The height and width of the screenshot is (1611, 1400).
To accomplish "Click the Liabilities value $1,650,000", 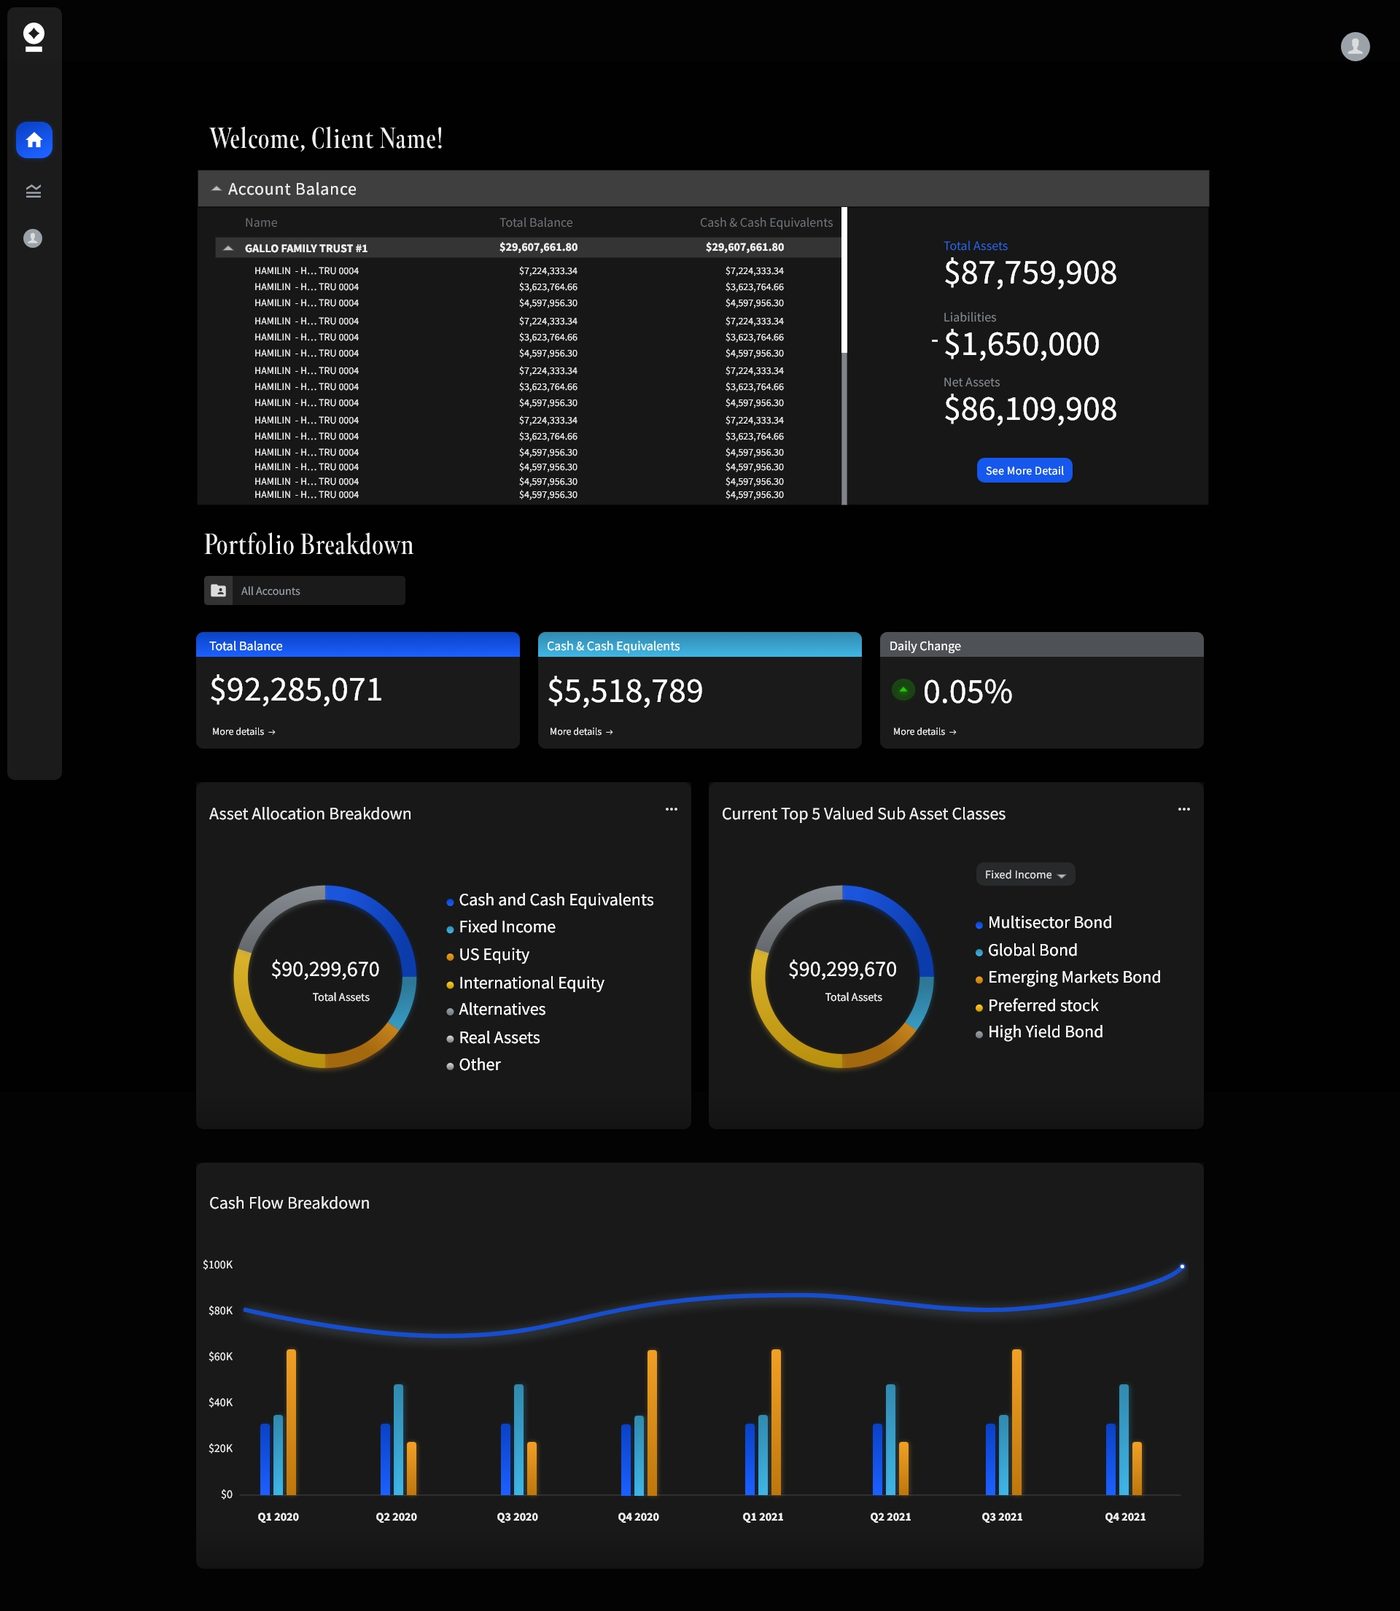I will coord(1021,345).
